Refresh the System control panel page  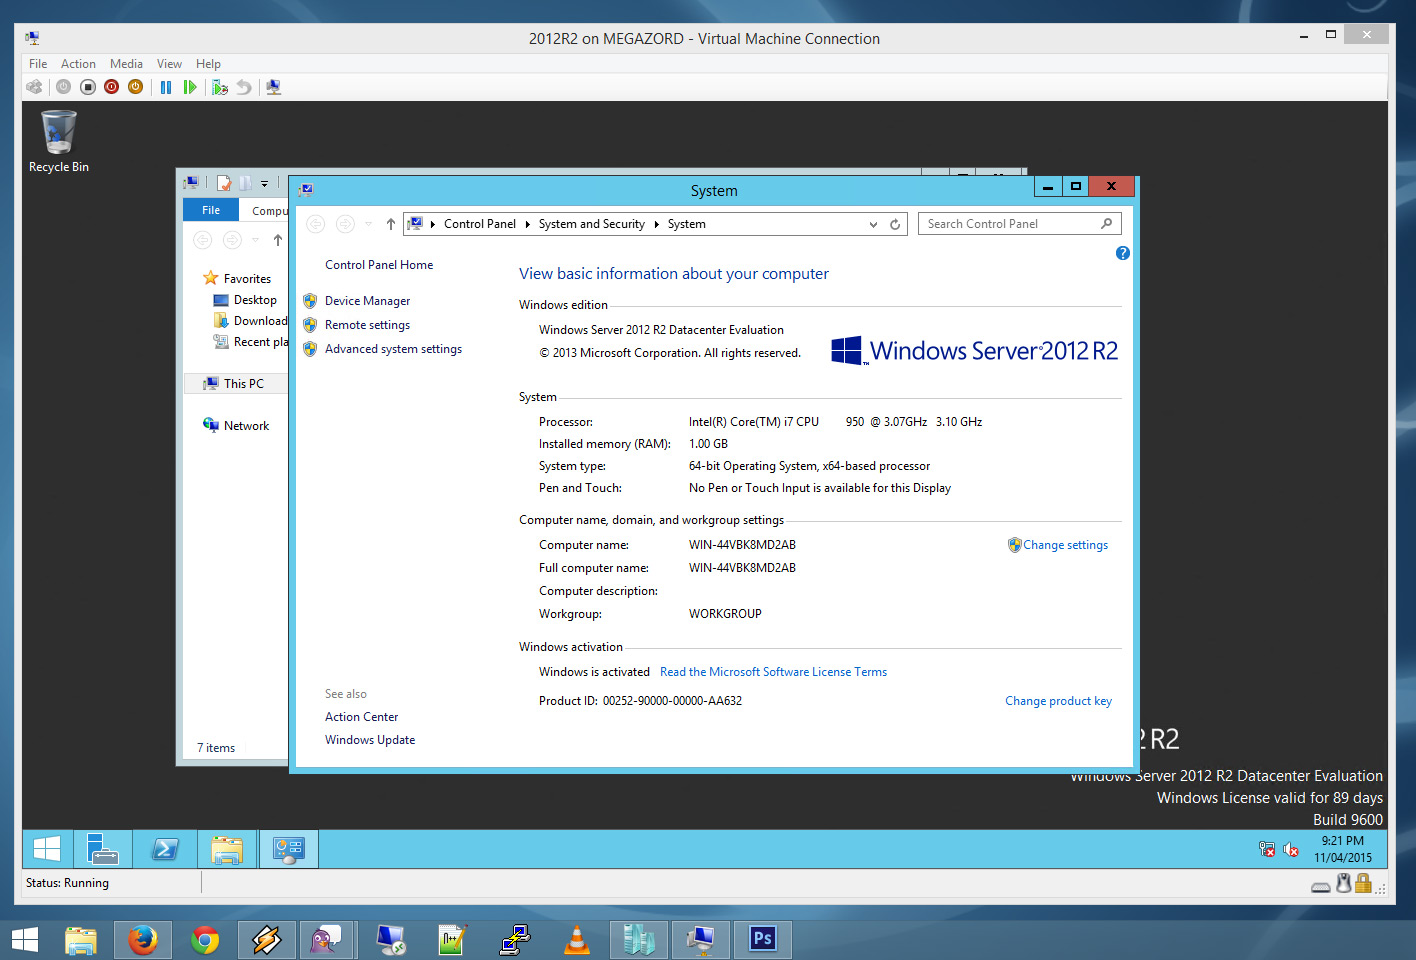point(895,224)
